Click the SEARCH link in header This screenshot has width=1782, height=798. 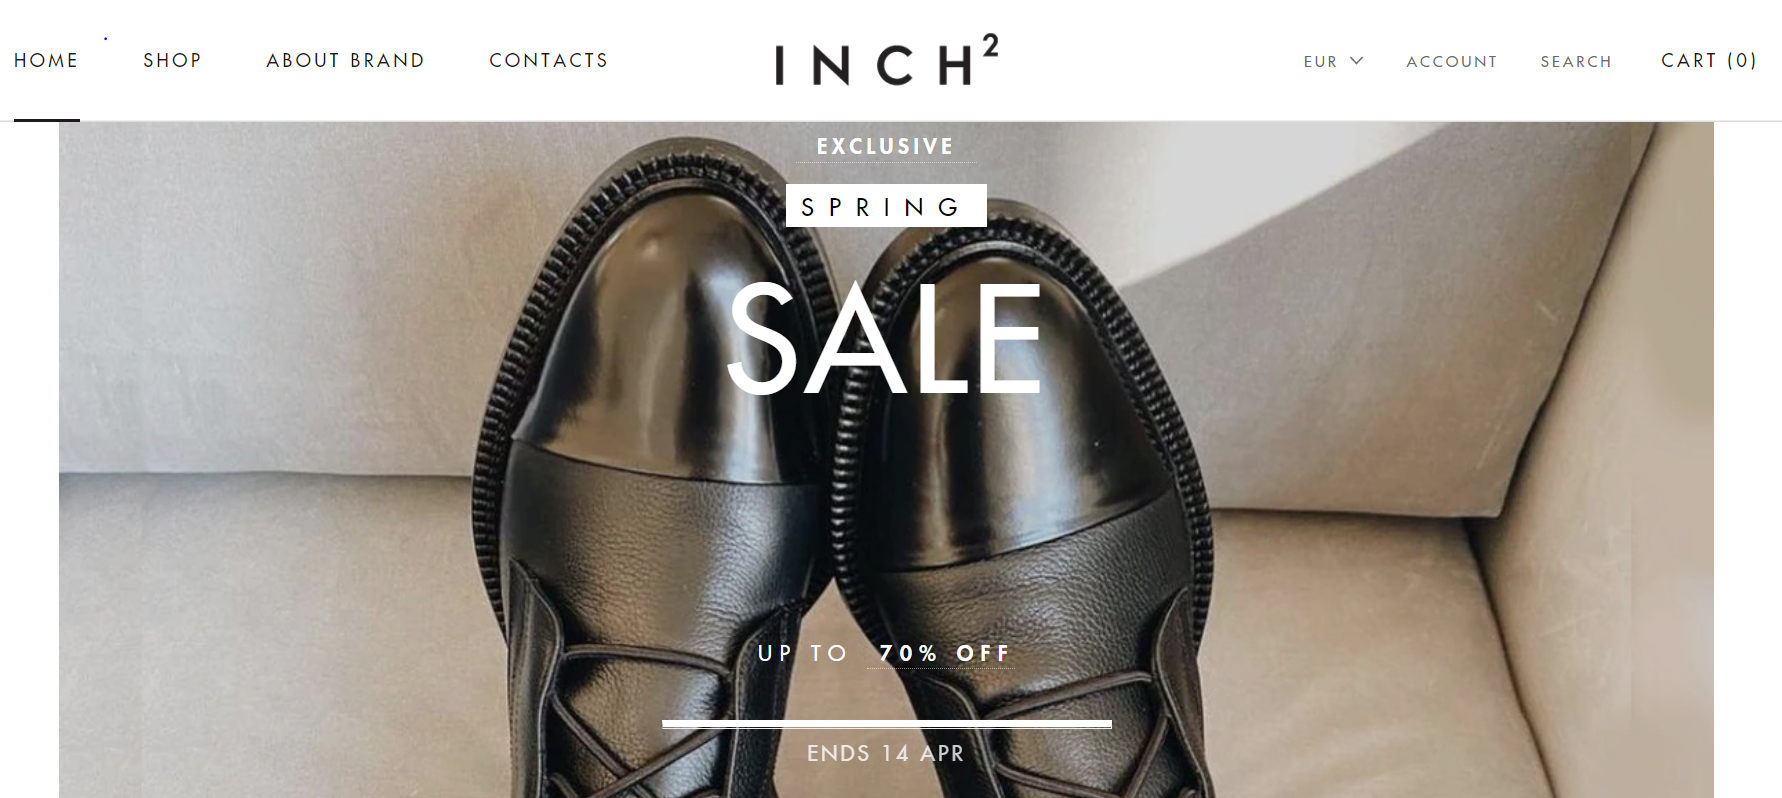pyautogui.click(x=1576, y=61)
